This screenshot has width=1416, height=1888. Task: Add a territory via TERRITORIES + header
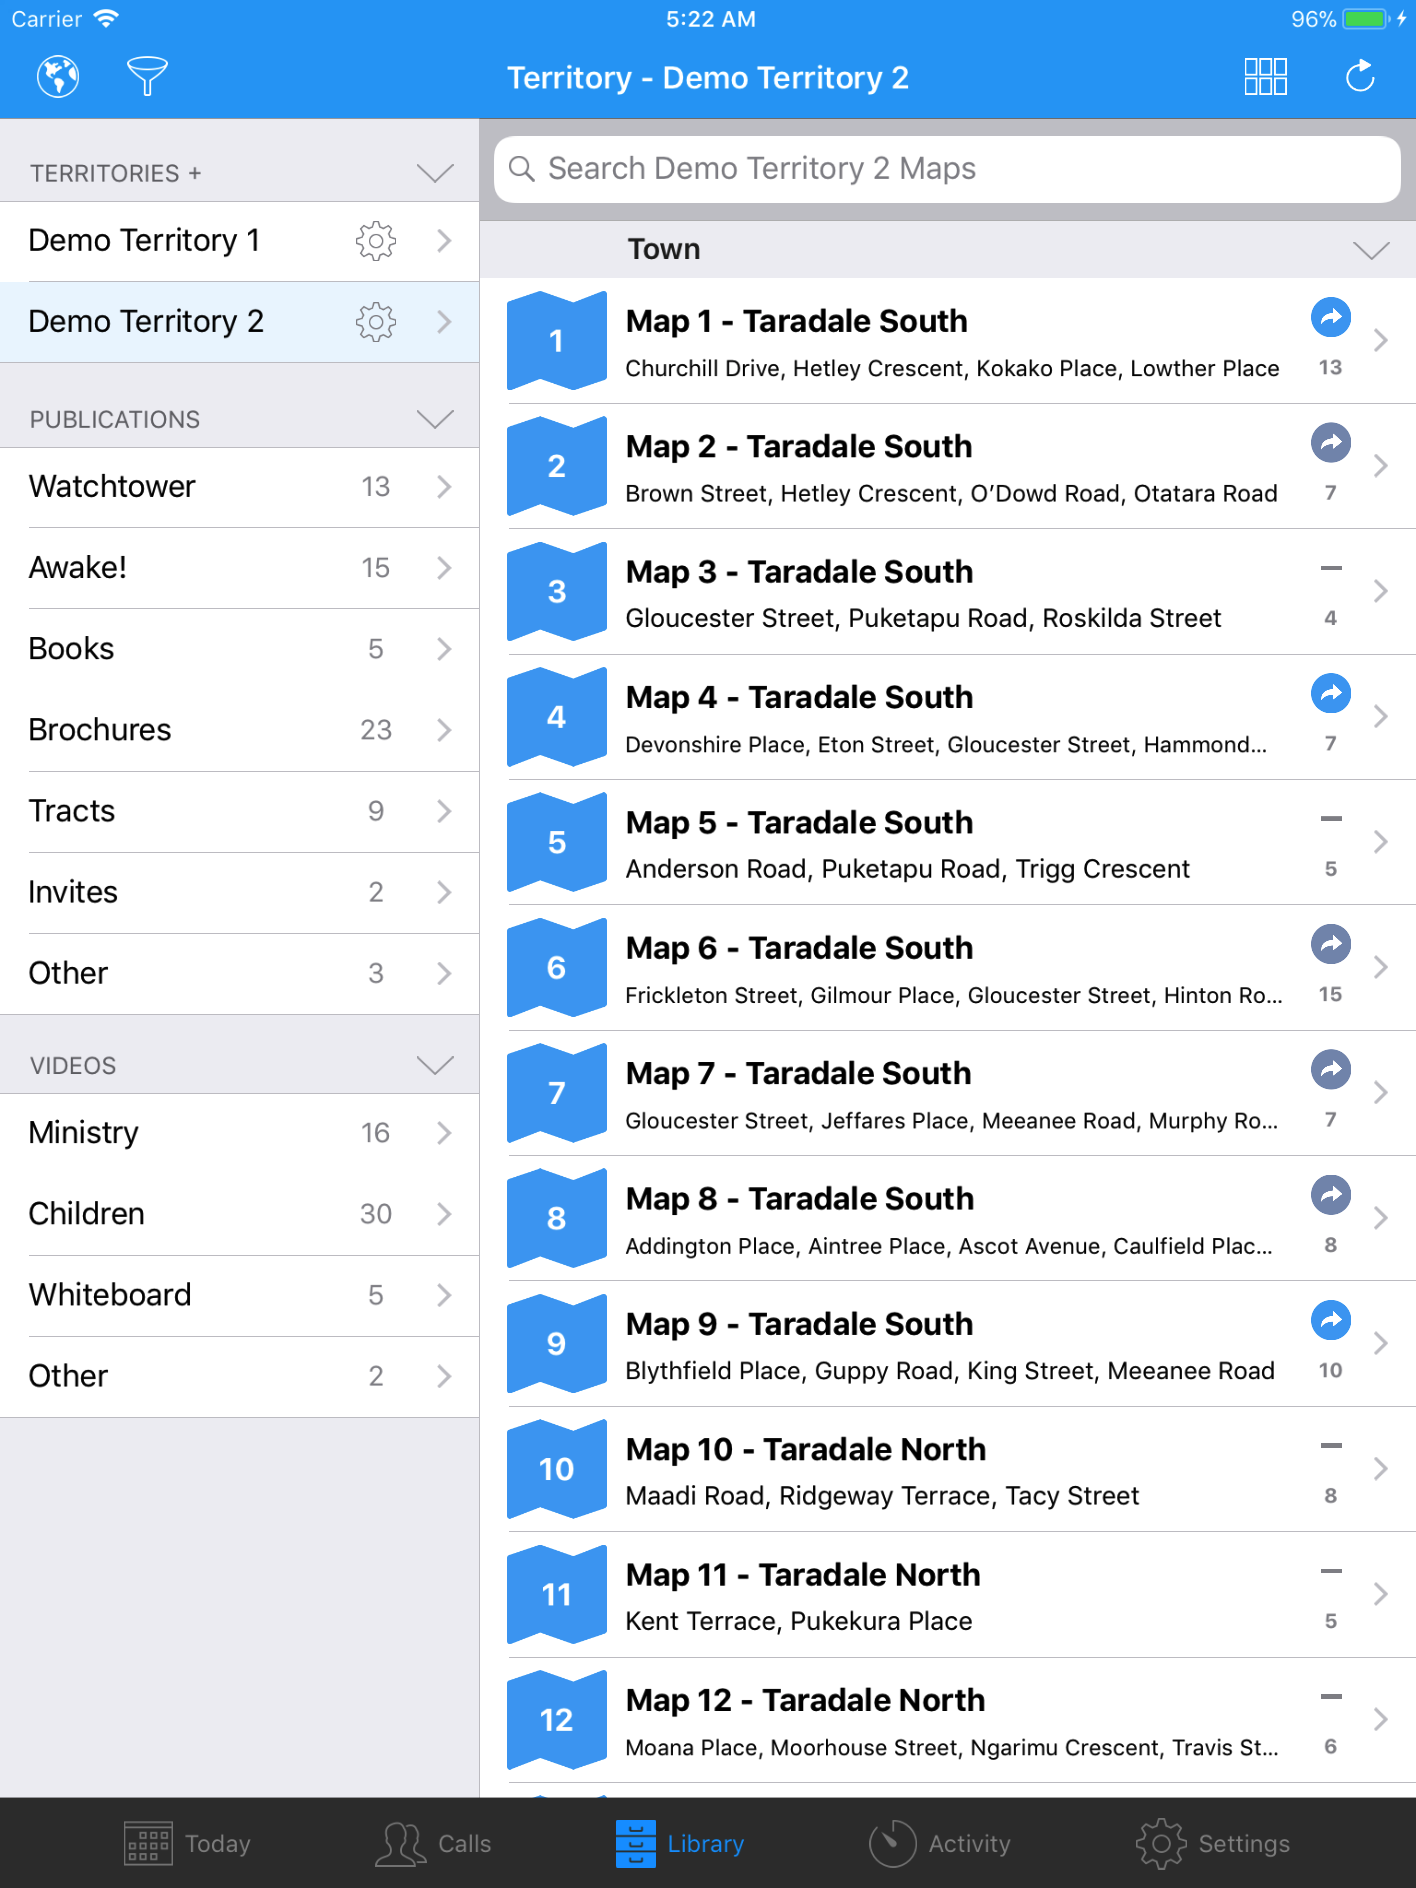[116, 173]
